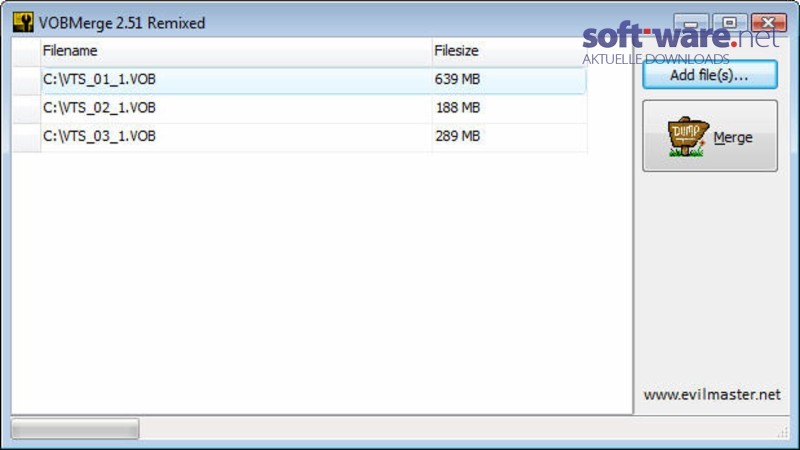The height and width of the screenshot is (450, 800).
Task: Click the row header of VTS_01_1.VOB
Action: coord(26,80)
